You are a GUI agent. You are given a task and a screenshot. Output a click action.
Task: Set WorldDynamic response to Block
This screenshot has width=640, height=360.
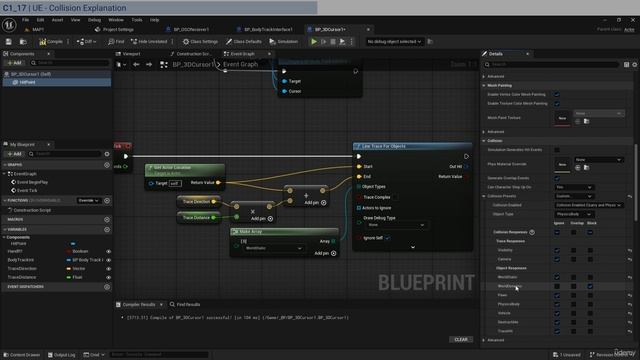(590, 287)
